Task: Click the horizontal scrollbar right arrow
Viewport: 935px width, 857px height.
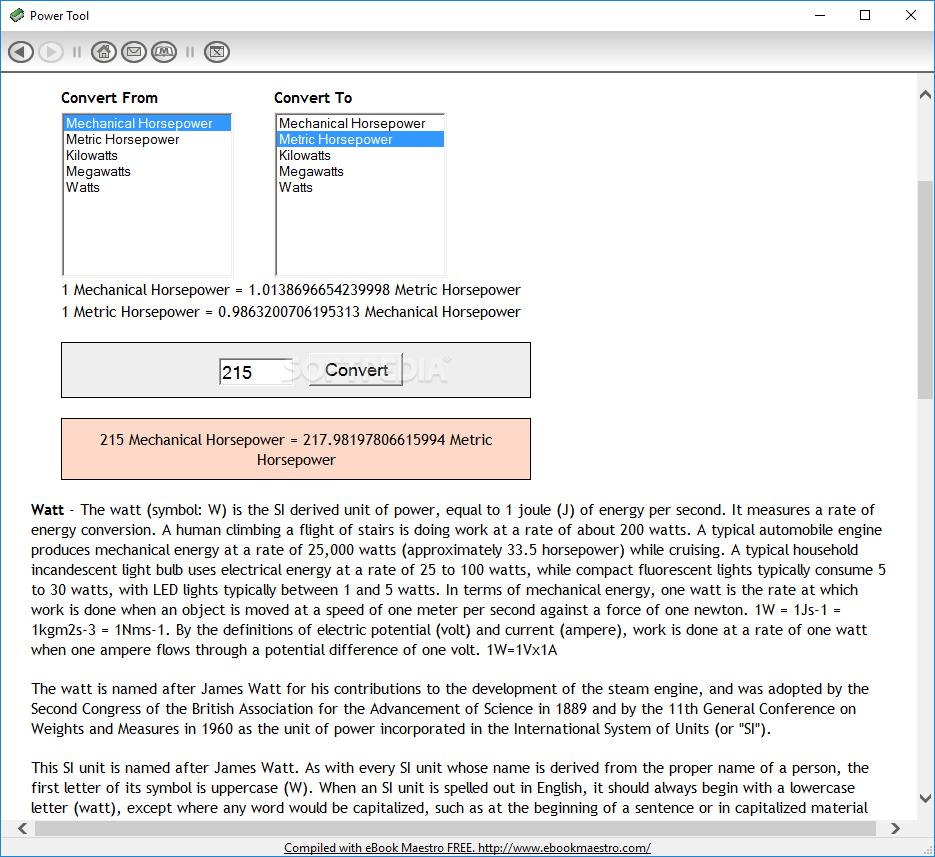Action: click(x=894, y=828)
